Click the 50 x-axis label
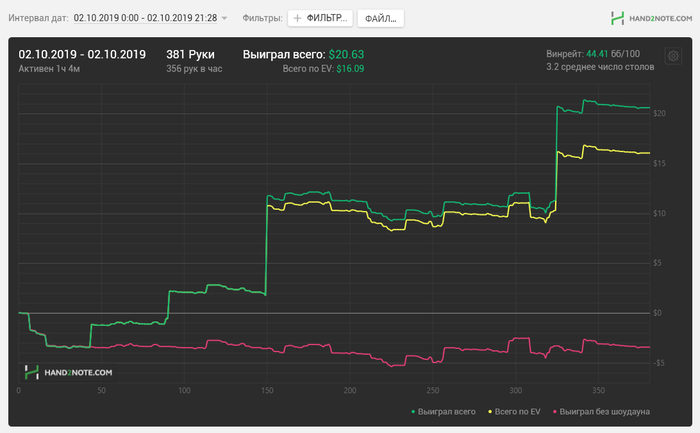This screenshot has width=700, height=433. point(101,391)
